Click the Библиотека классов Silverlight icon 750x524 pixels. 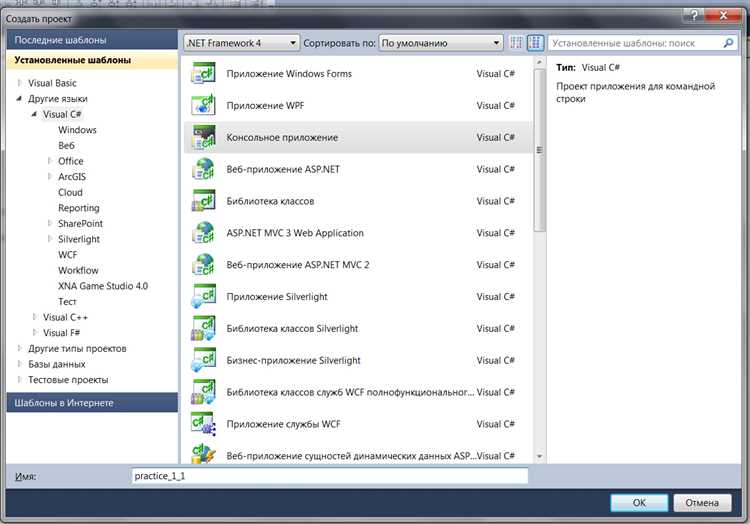(x=203, y=328)
